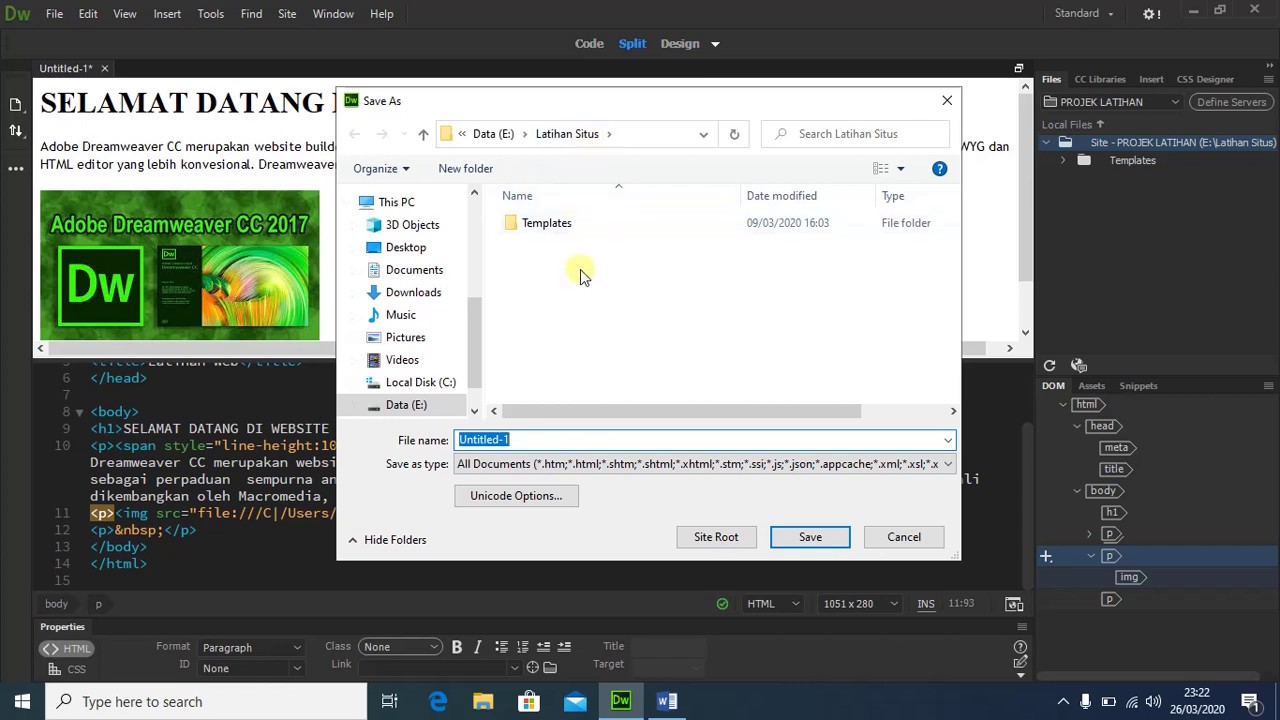1280x720 pixels.
Task: Click the Cancel button in Save As
Action: click(x=904, y=537)
